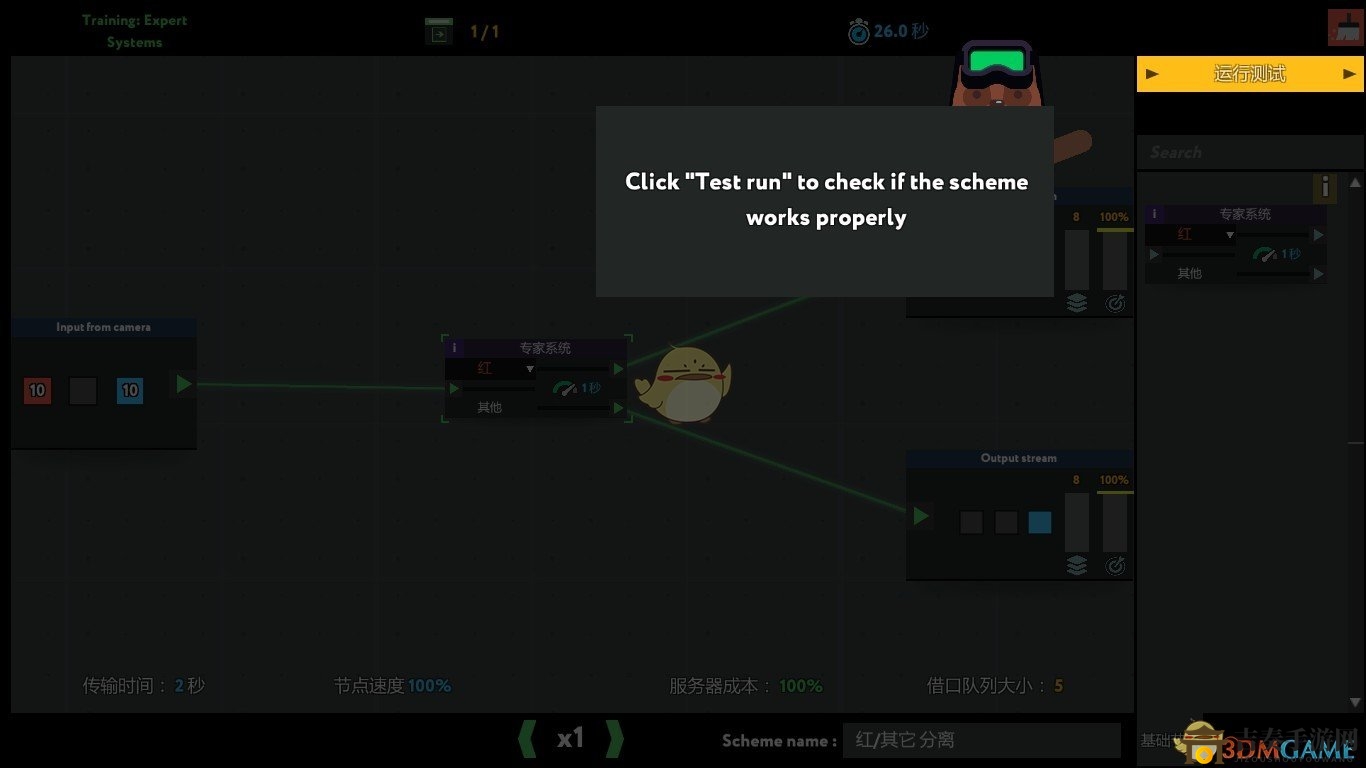
Task: Click the blue square in lower Output stream
Action: coord(1040,522)
